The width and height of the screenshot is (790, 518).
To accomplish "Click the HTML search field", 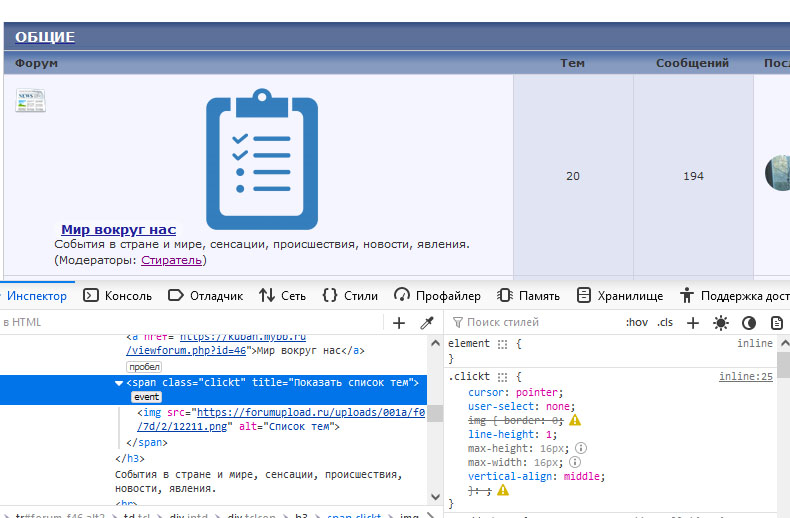I will click(x=191, y=322).
